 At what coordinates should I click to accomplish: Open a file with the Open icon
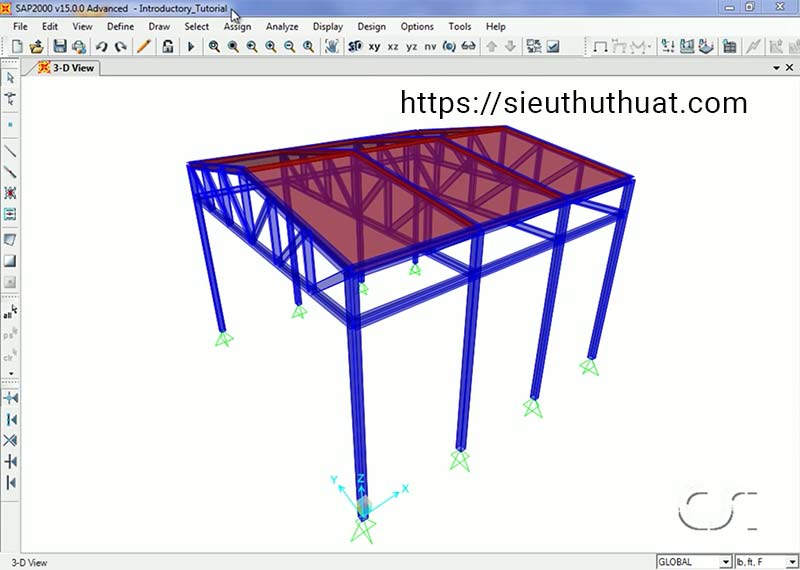[x=36, y=47]
